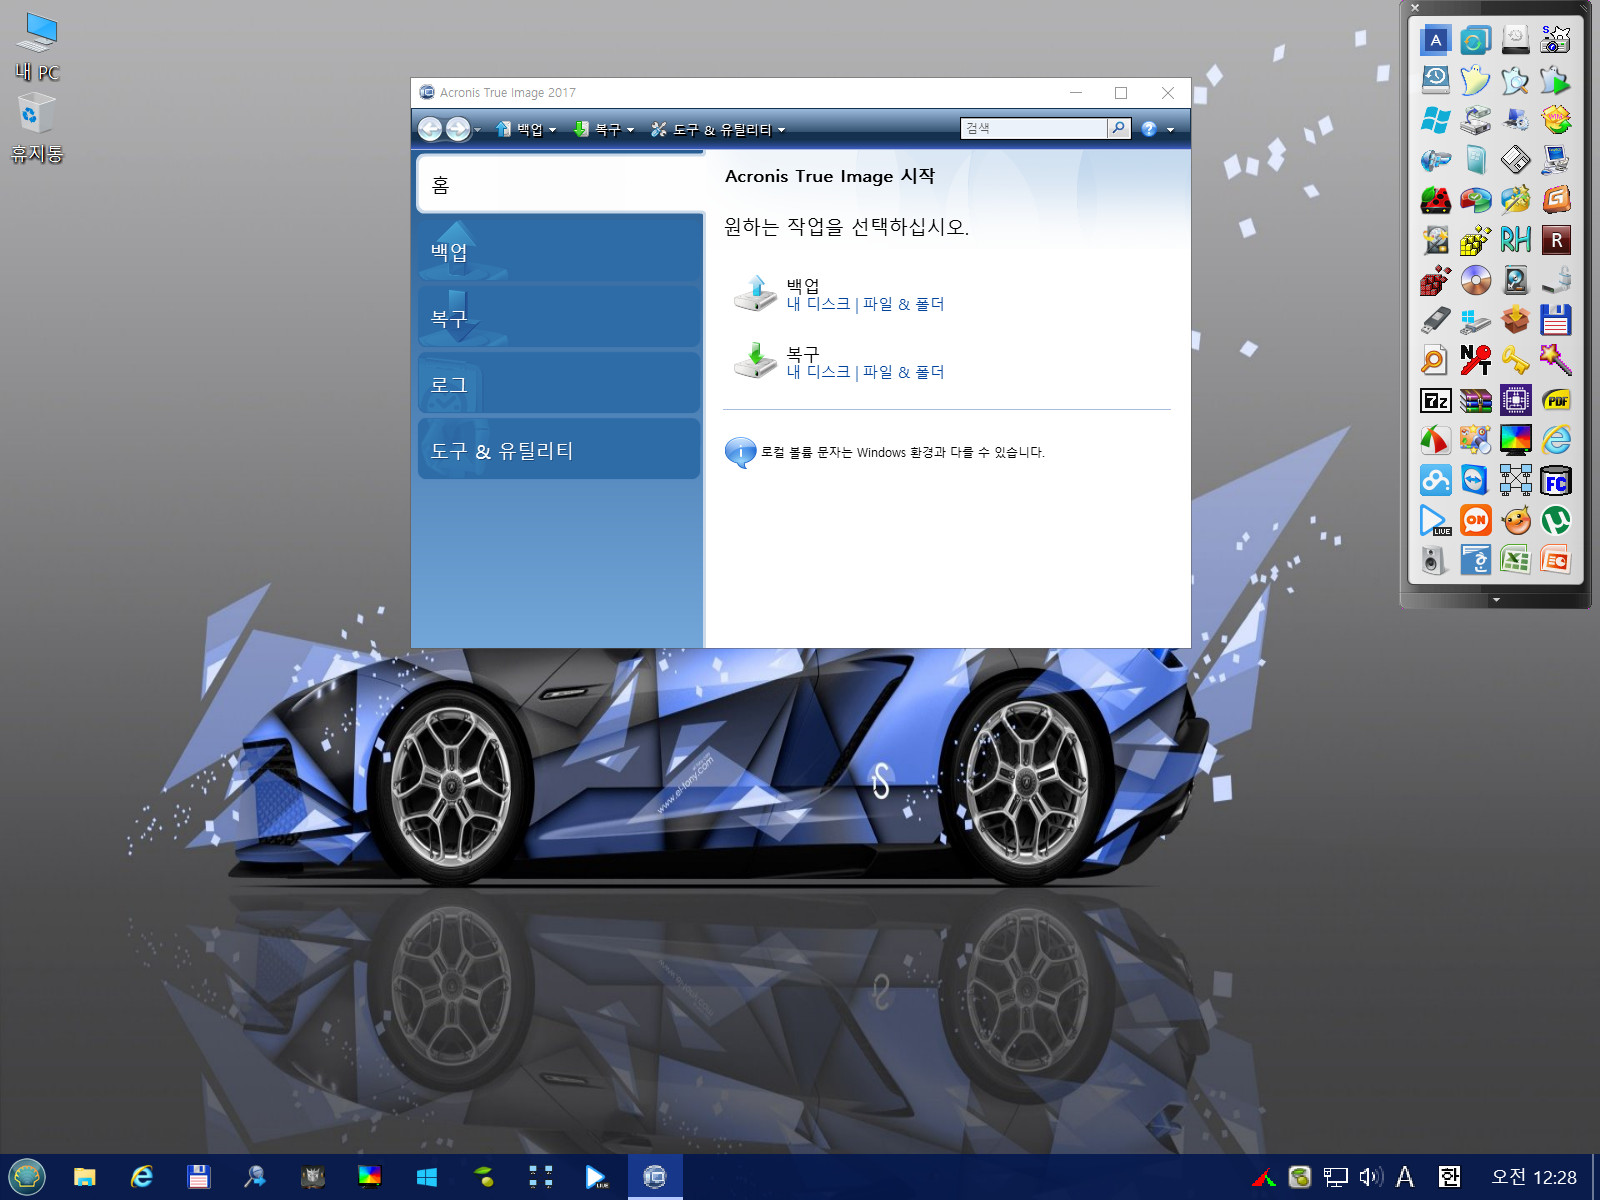This screenshot has width=1600, height=1200.
Task: Toggle the 한 Korean IME indicator
Action: click(x=1449, y=1177)
